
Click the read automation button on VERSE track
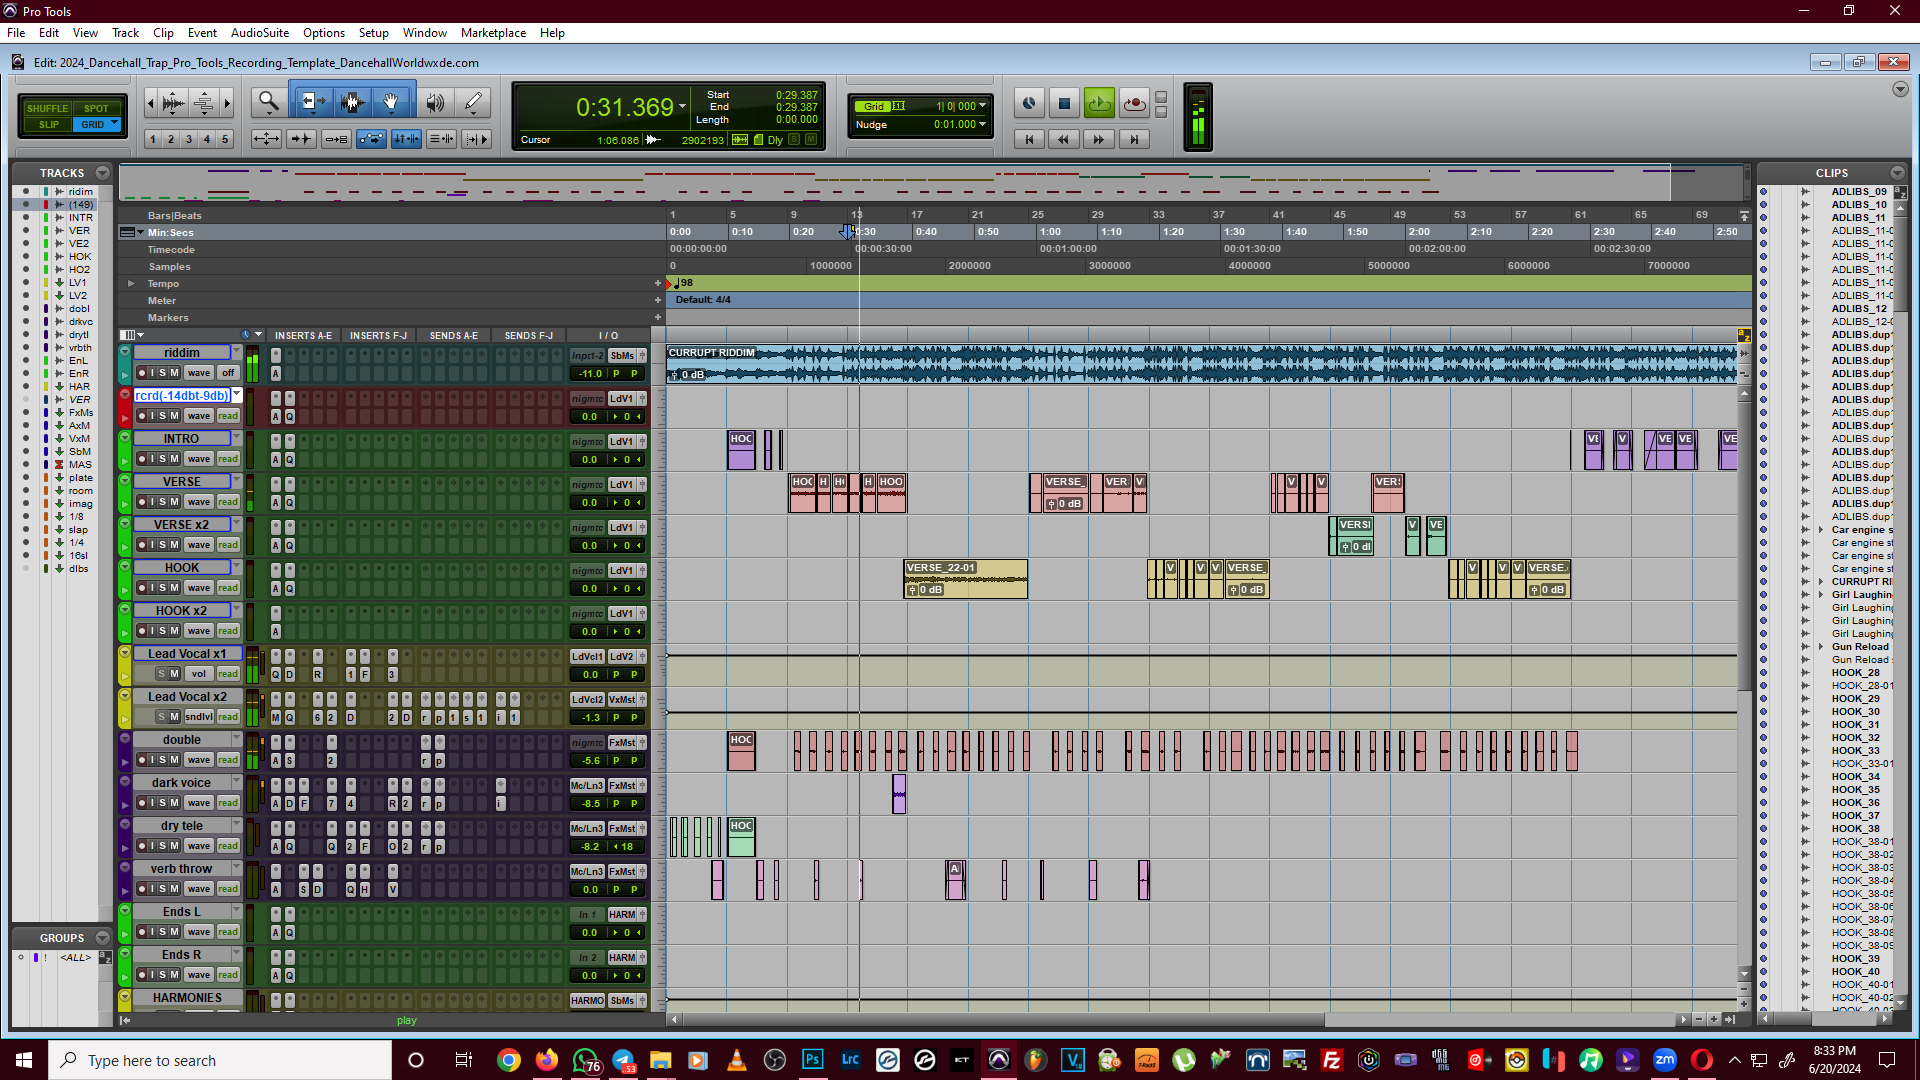[228, 502]
